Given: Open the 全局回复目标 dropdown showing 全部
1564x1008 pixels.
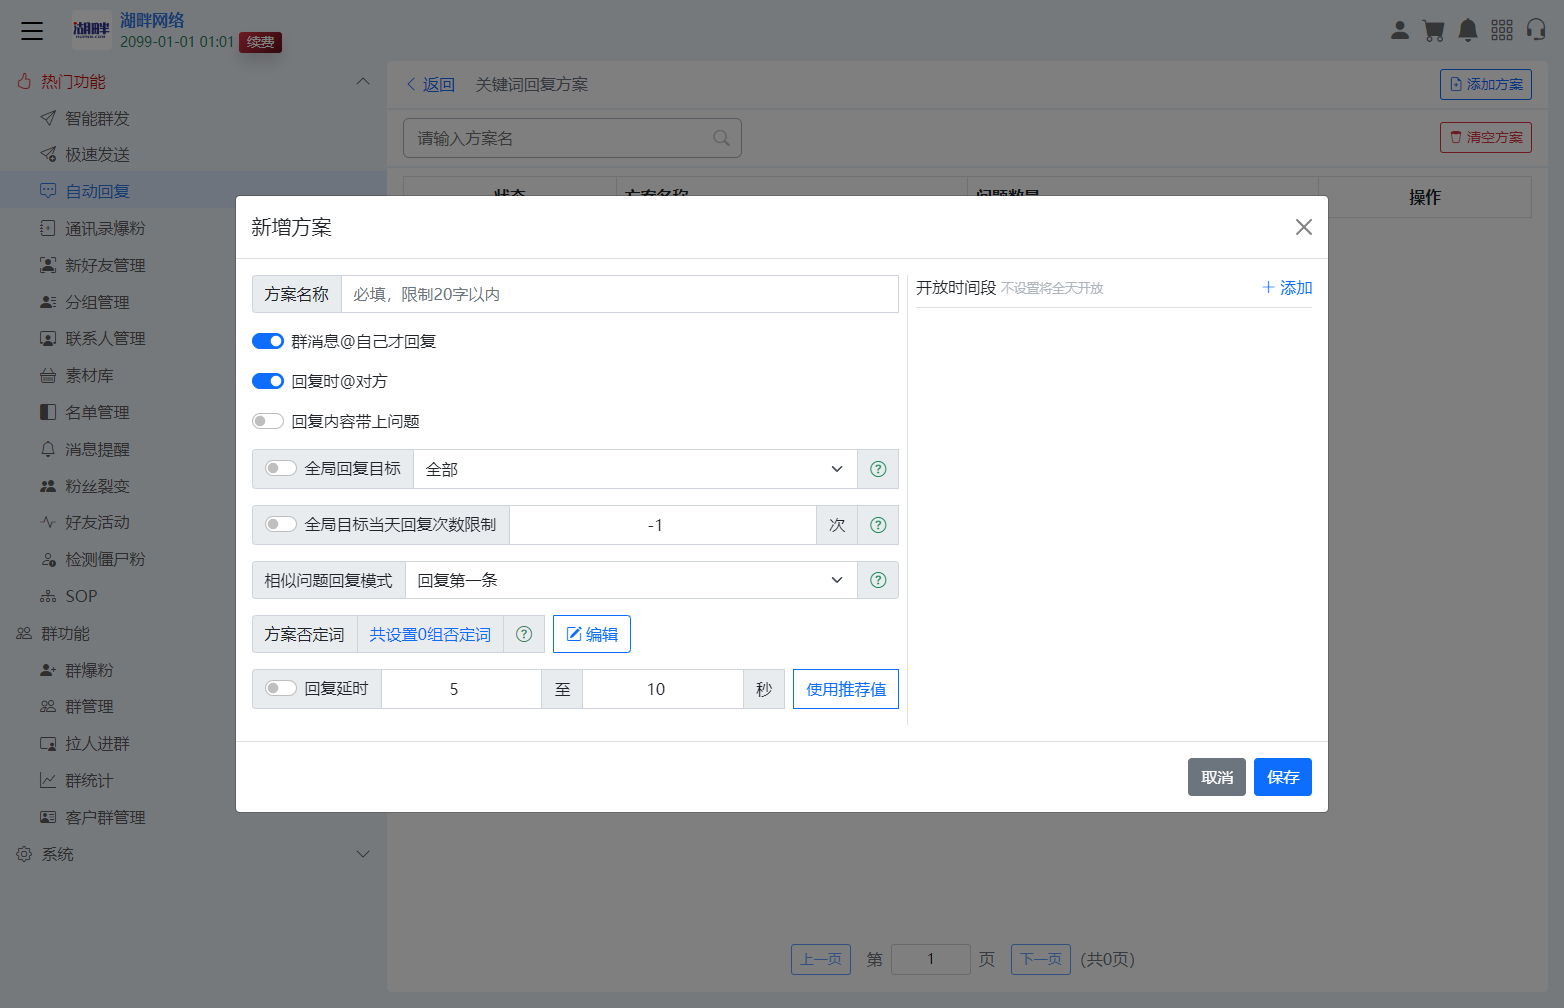Looking at the screenshot, I should 635,468.
